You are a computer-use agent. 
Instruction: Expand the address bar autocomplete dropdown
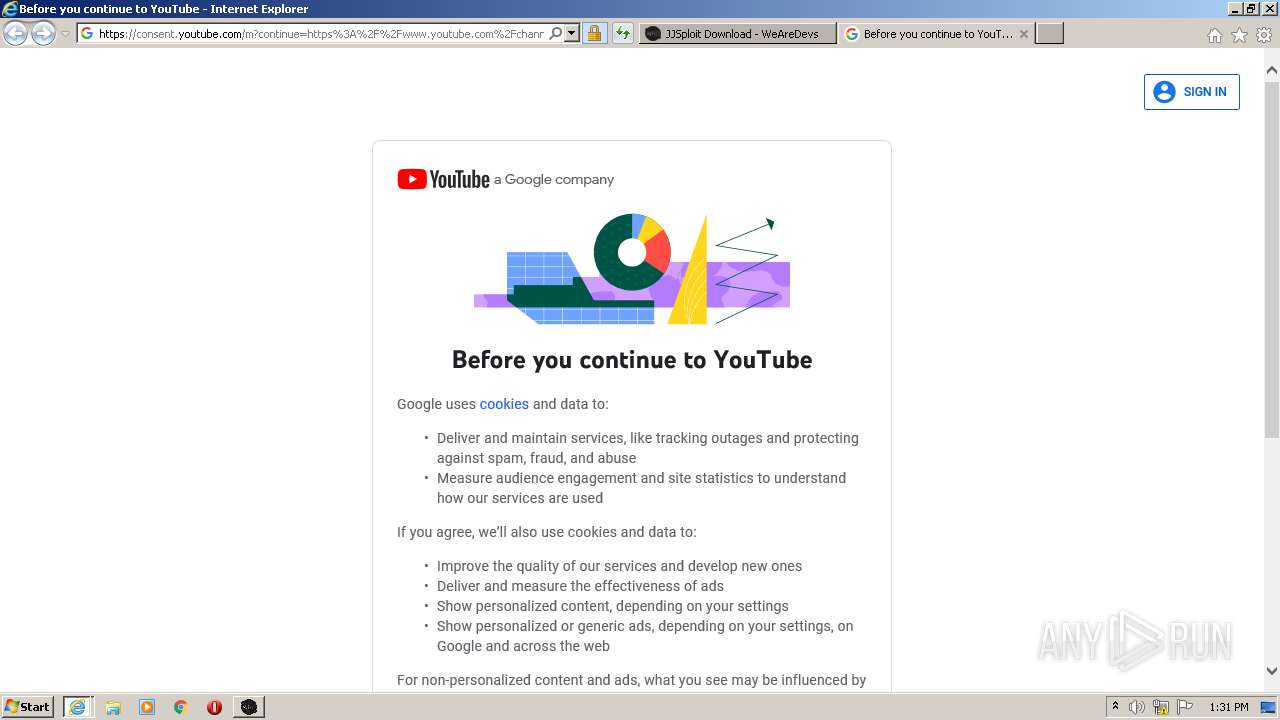(x=572, y=33)
